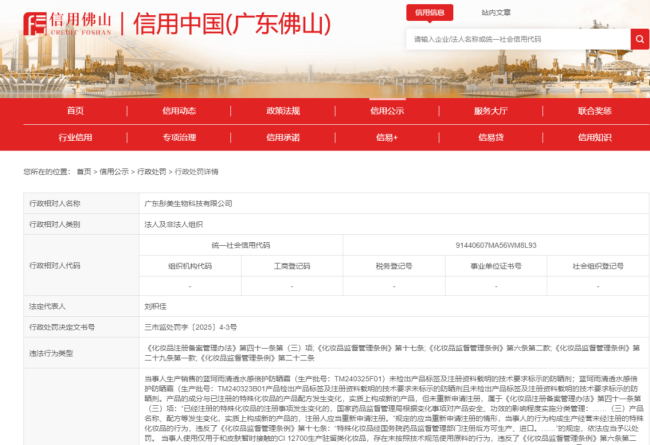Click the red search magnifier icon
Screen dimensions: 650x445
[639, 39]
